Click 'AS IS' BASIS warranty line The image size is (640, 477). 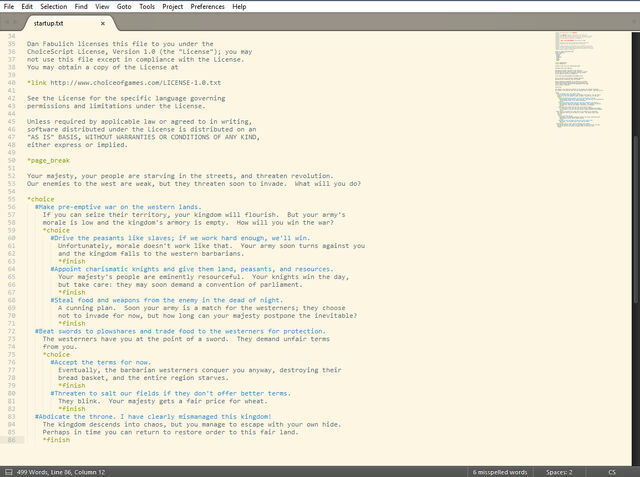143,137
